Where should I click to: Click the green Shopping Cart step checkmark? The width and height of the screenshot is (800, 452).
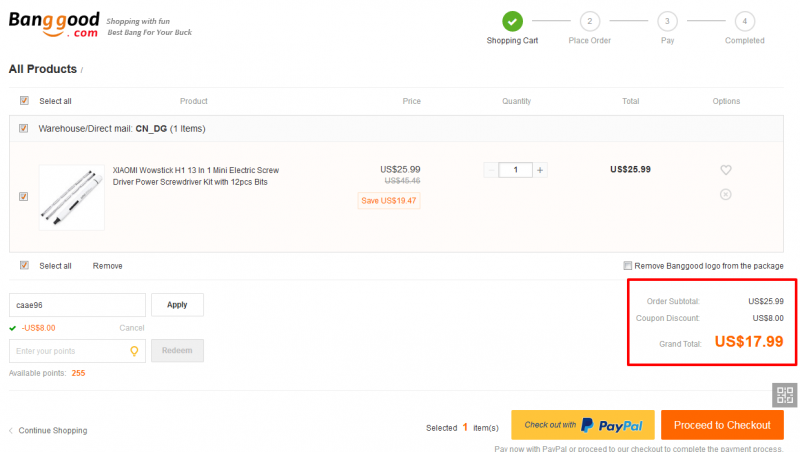click(512, 21)
